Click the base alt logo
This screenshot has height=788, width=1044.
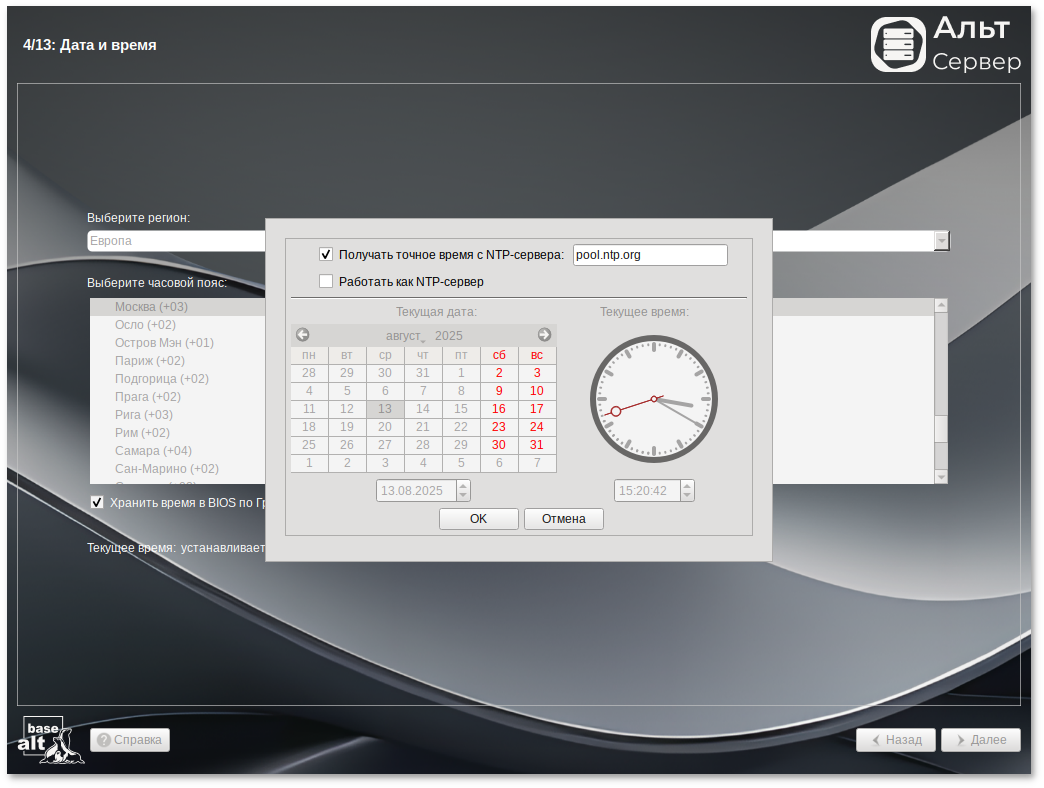point(52,740)
